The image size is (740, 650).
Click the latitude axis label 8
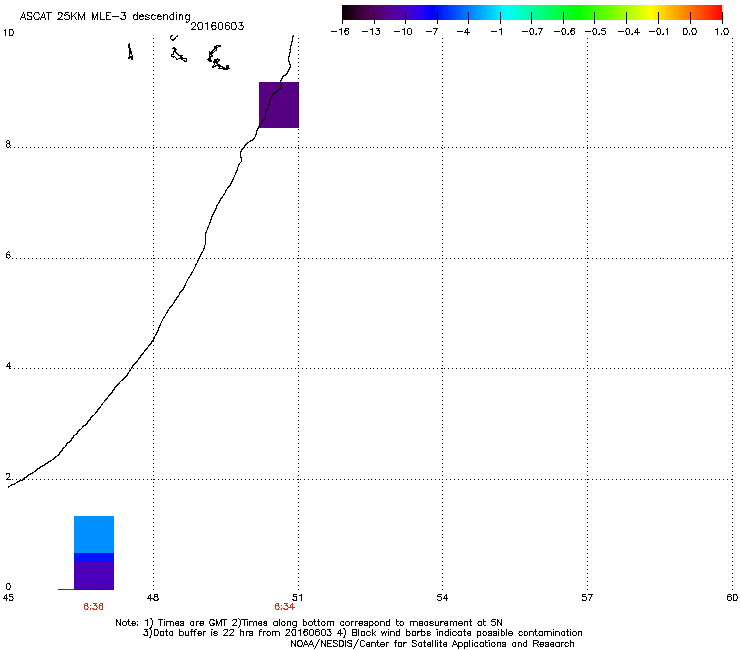click(8, 144)
